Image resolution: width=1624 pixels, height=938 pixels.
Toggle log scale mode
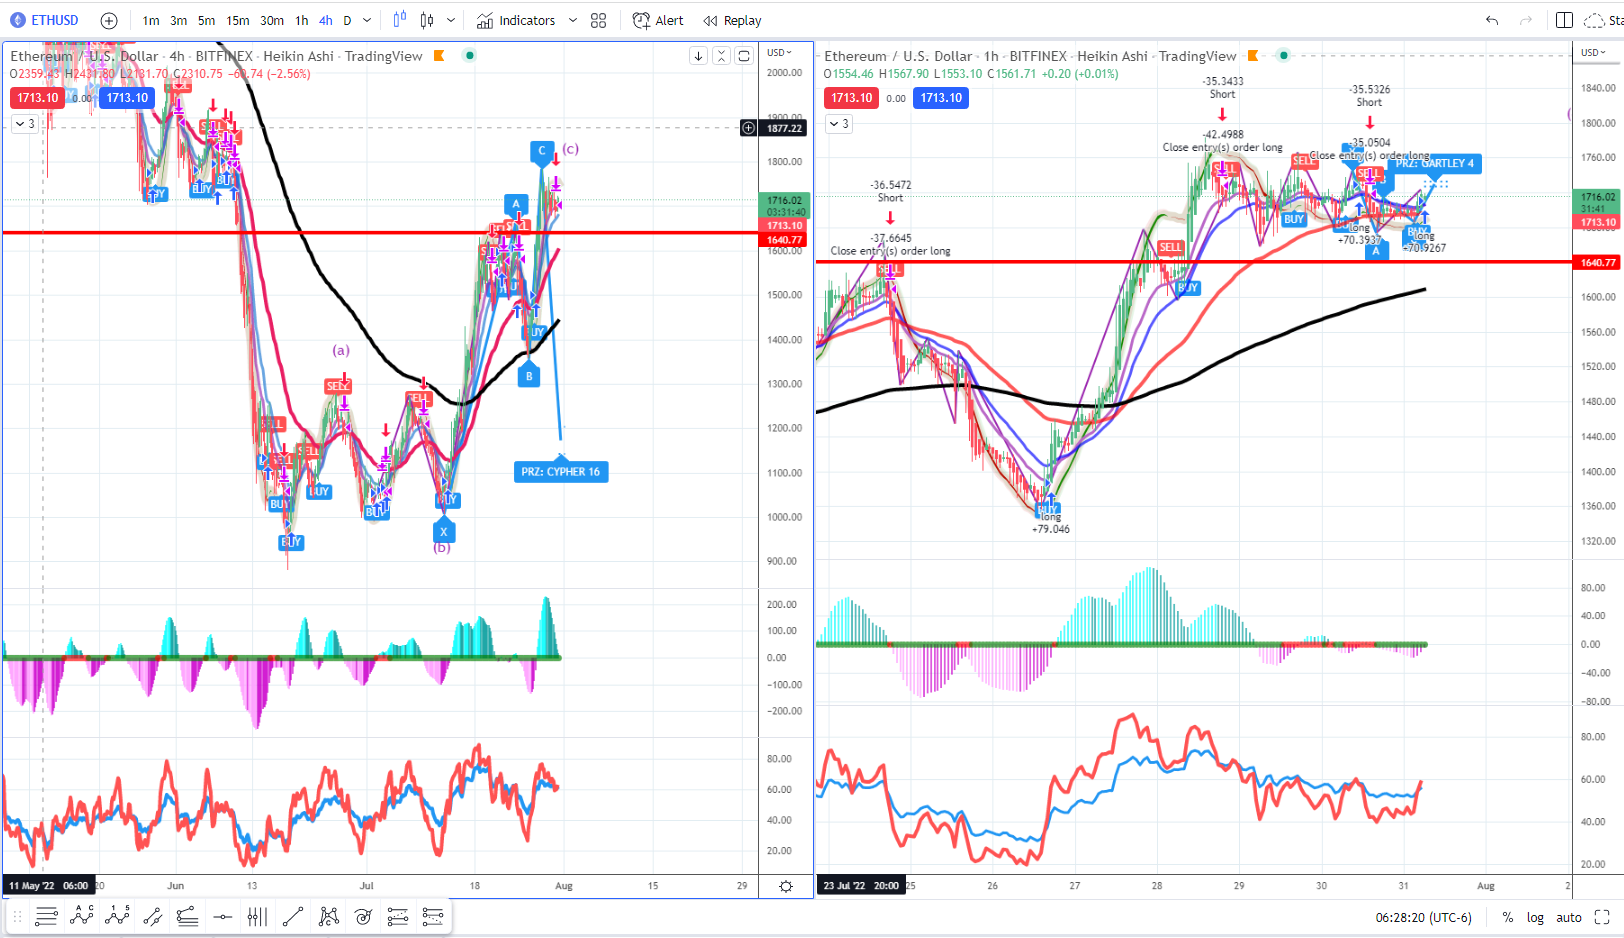click(1535, 917)
